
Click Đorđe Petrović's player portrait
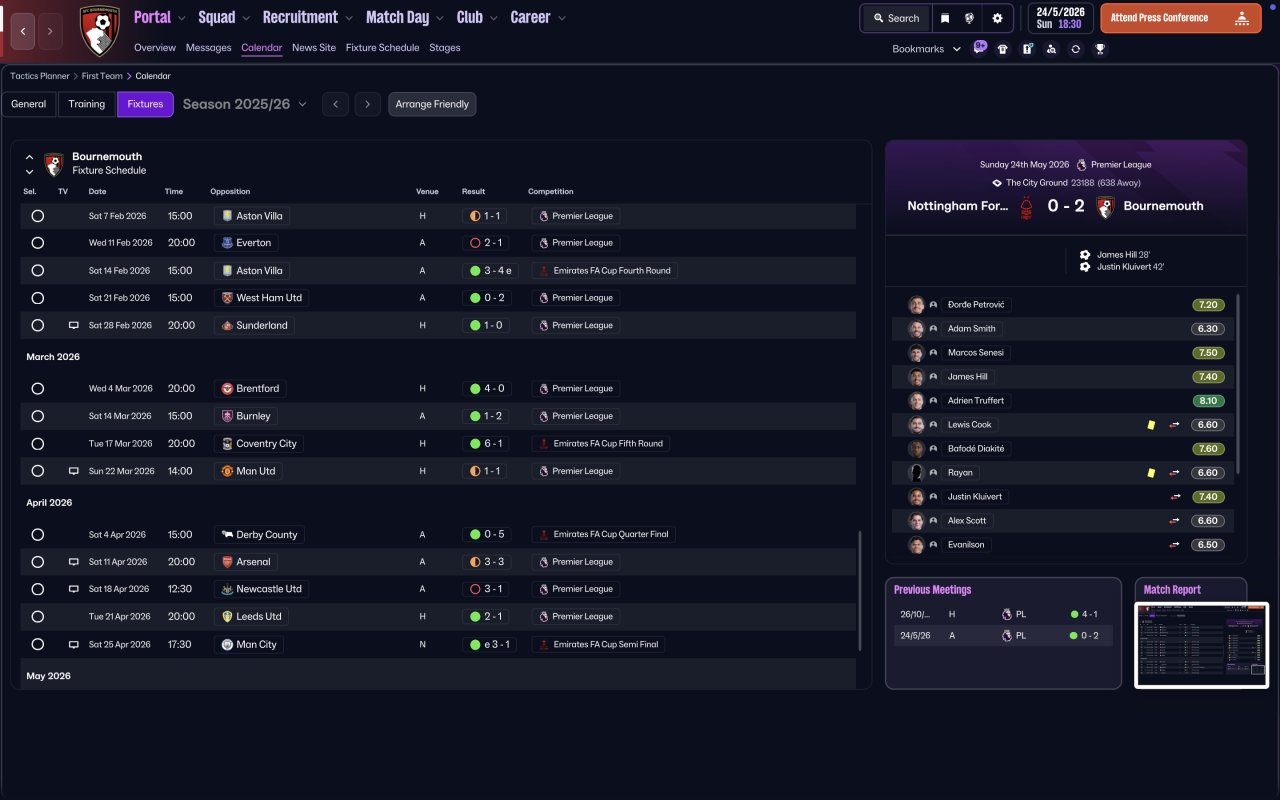(x=916, y=305)
